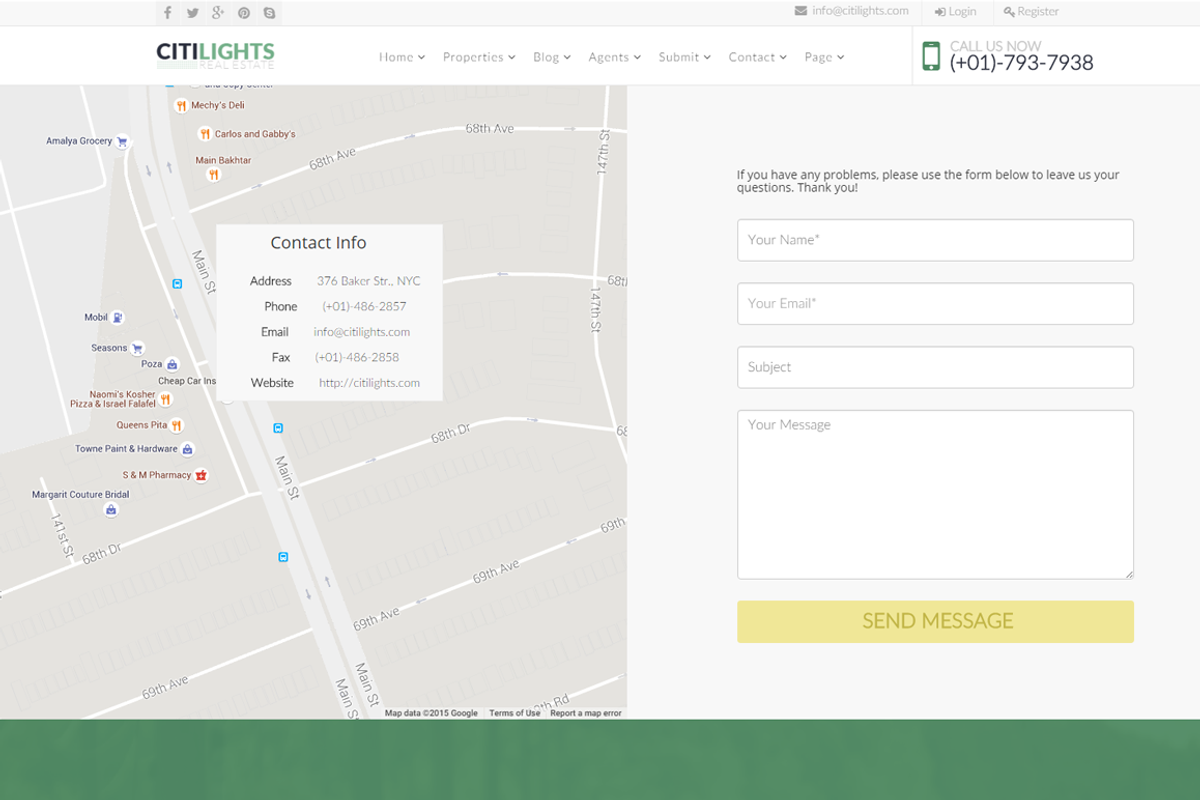Click address 376 Baker Str., NYC
This screenshot has width=1200, height=800.
pyautogui.click(x=369, y=281)
